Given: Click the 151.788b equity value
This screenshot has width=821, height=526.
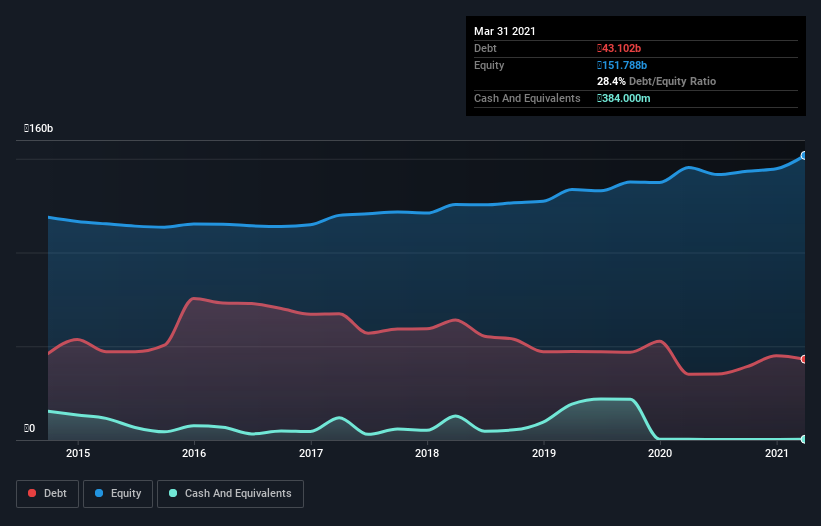Looking at the screenshot, I should coord(622,65).
